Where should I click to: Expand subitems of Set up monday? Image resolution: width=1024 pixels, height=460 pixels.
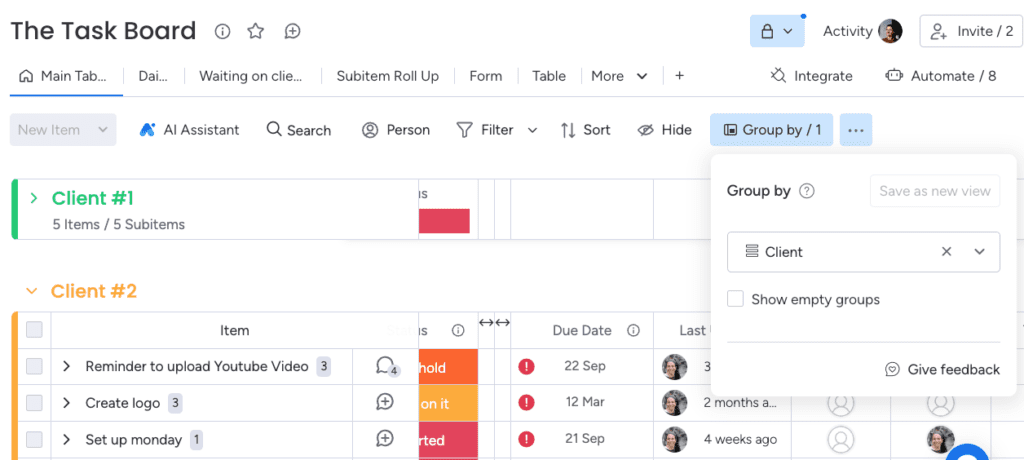point(66,440)
